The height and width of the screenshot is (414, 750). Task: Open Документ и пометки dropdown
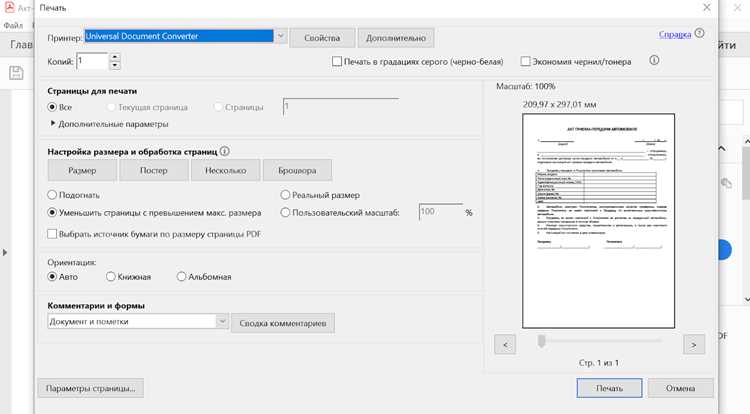coord(137,321)
